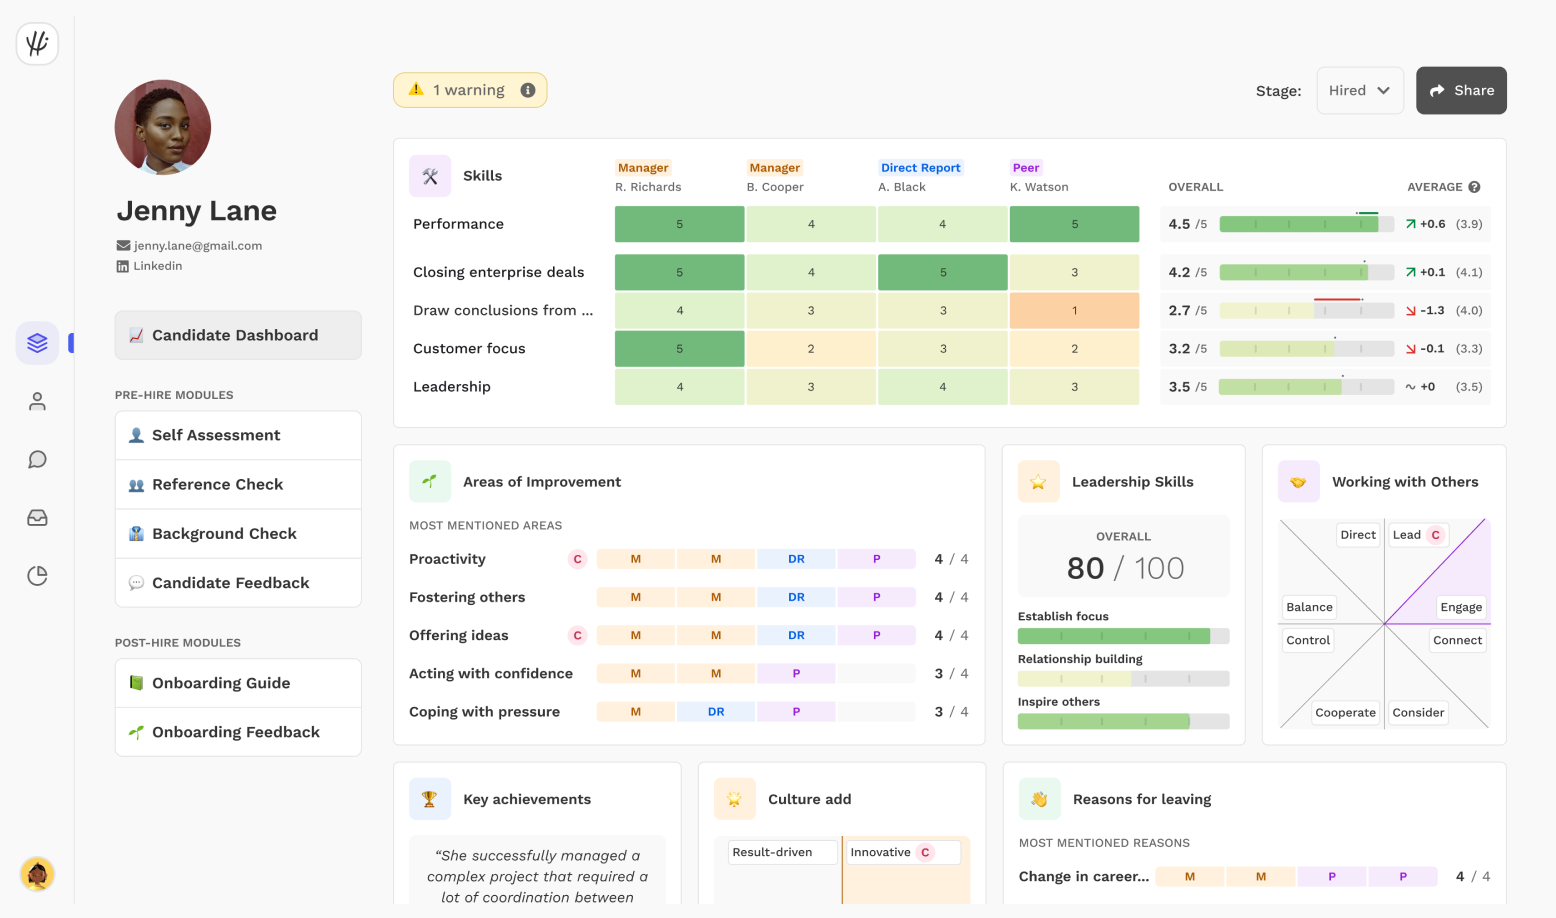
Task: Click the Performance overall score bar
Action: [1306, 224]
